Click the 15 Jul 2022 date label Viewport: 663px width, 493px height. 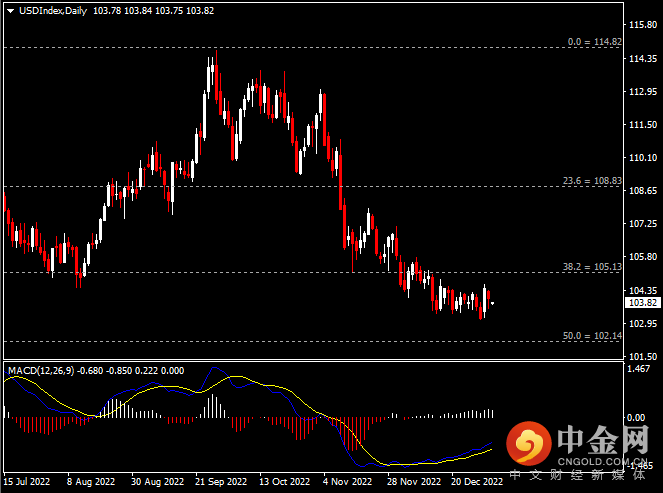pyautogui.click(x=27, y=481)
